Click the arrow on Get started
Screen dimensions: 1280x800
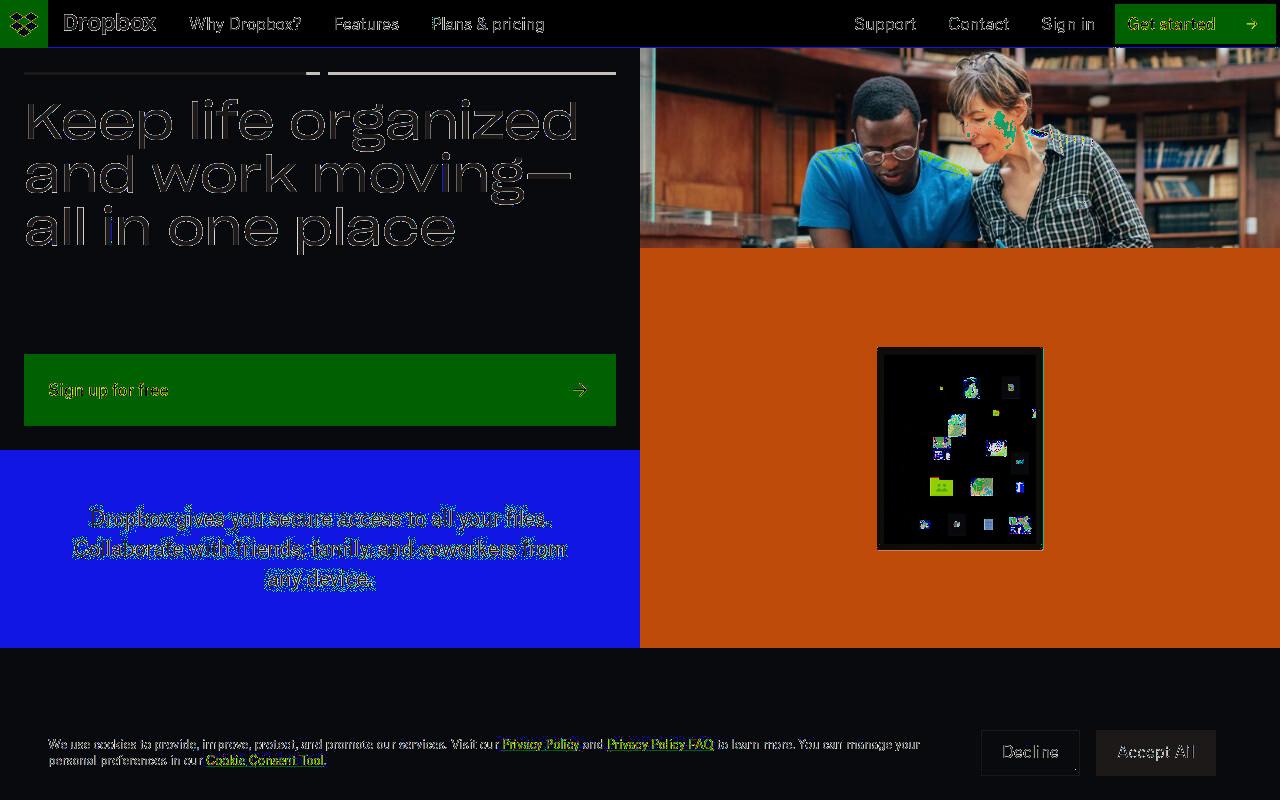coord(1251,24)
